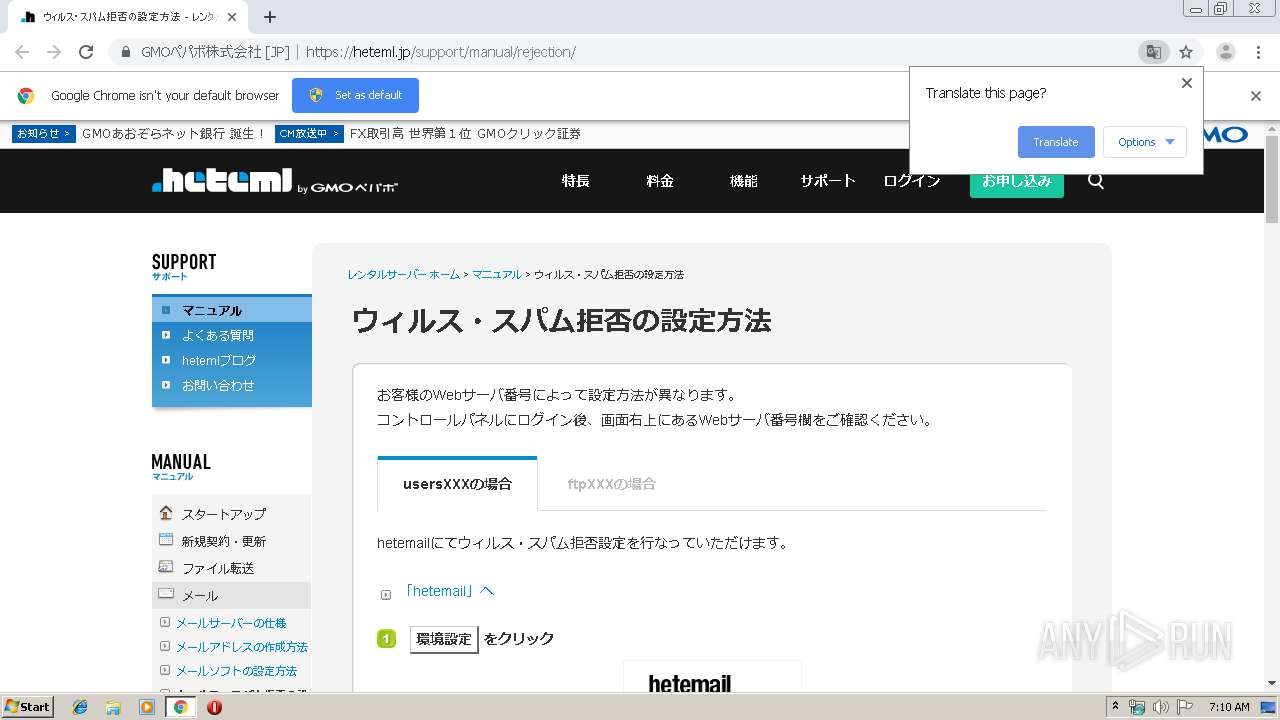Show hidden tray icons arrow

(1115, 707)
